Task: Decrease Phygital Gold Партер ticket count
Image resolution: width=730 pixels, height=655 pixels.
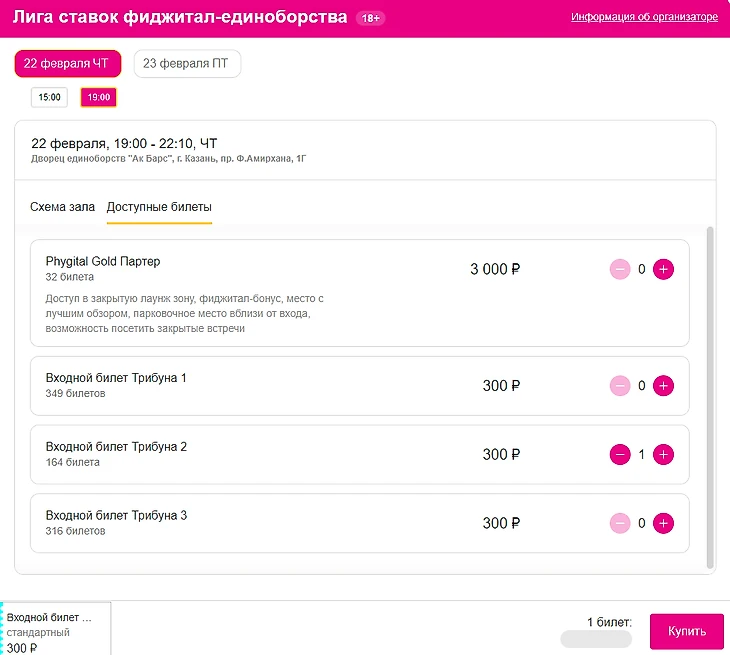Action: 620,269
